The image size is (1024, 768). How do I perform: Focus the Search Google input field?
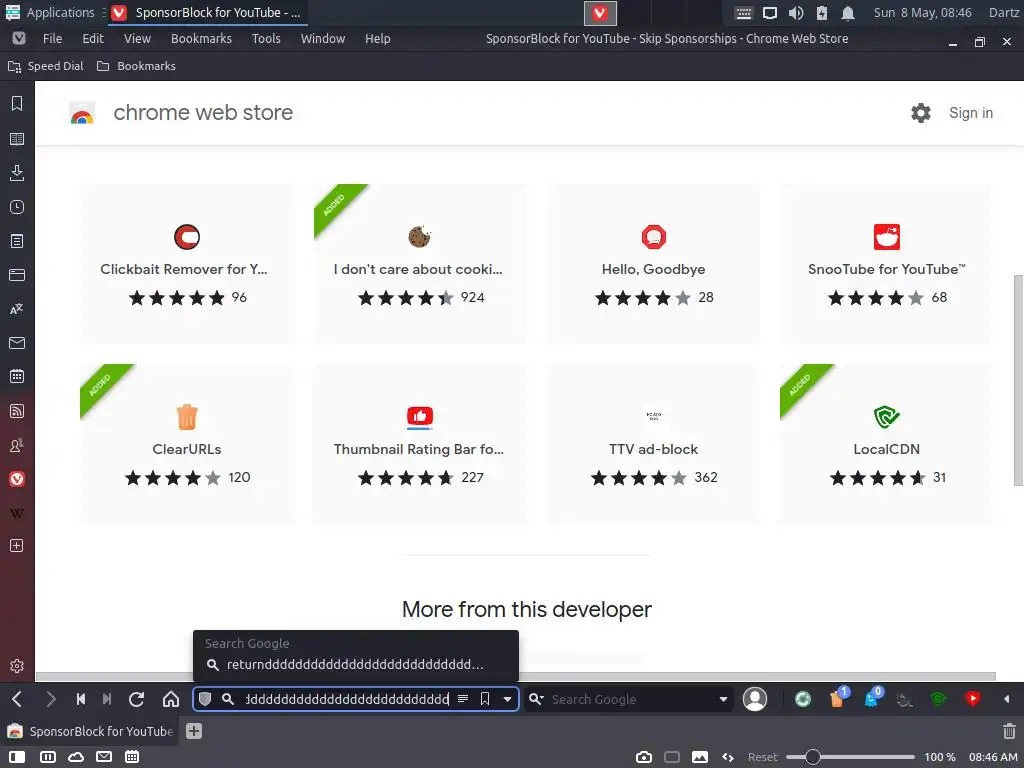[630, 699]
